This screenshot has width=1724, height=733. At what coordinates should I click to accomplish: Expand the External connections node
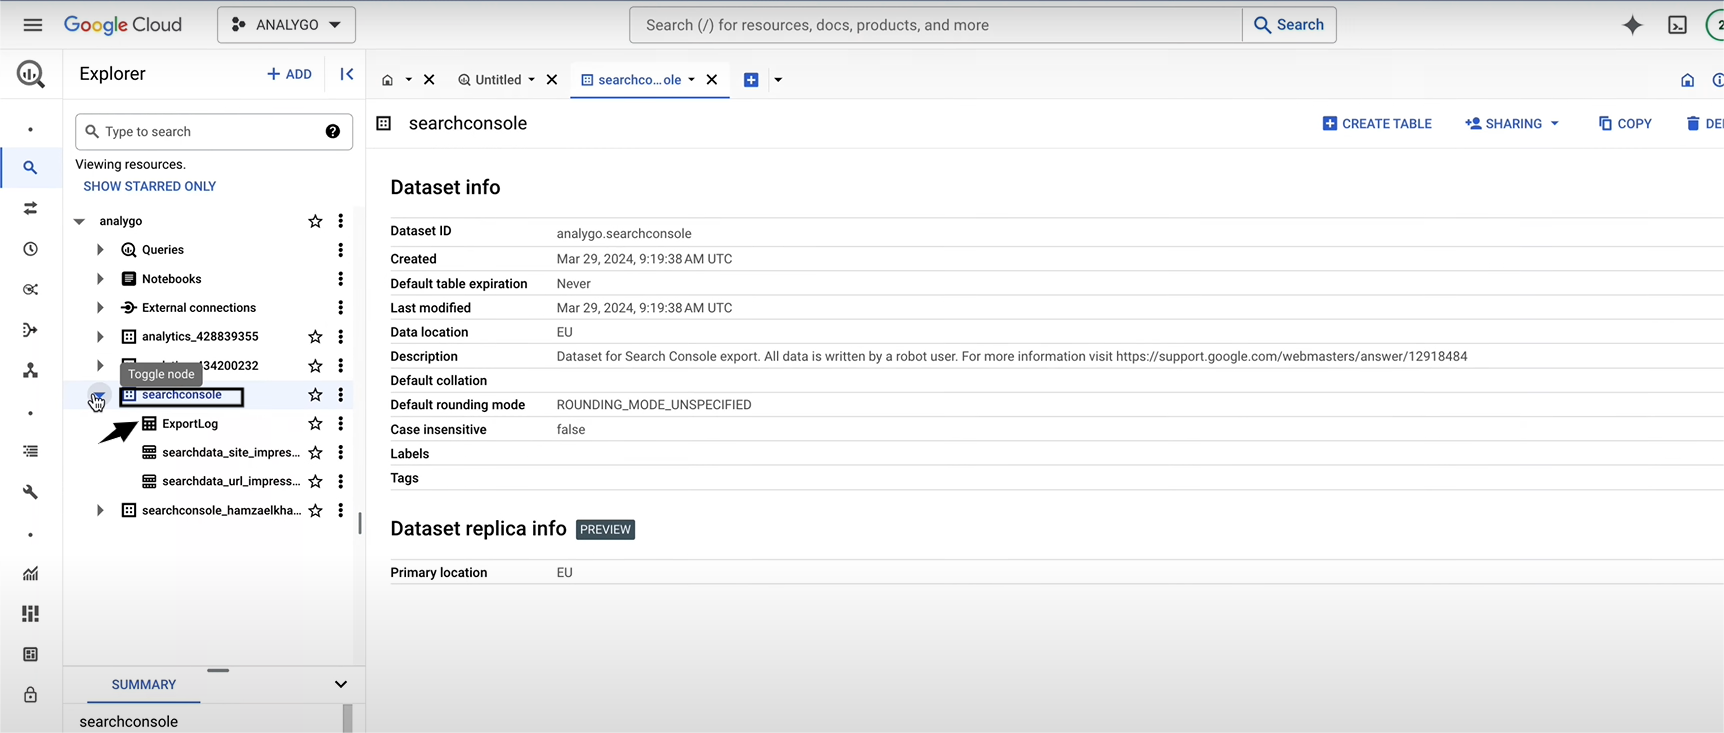pyautogui.click(x=100, y=308)
